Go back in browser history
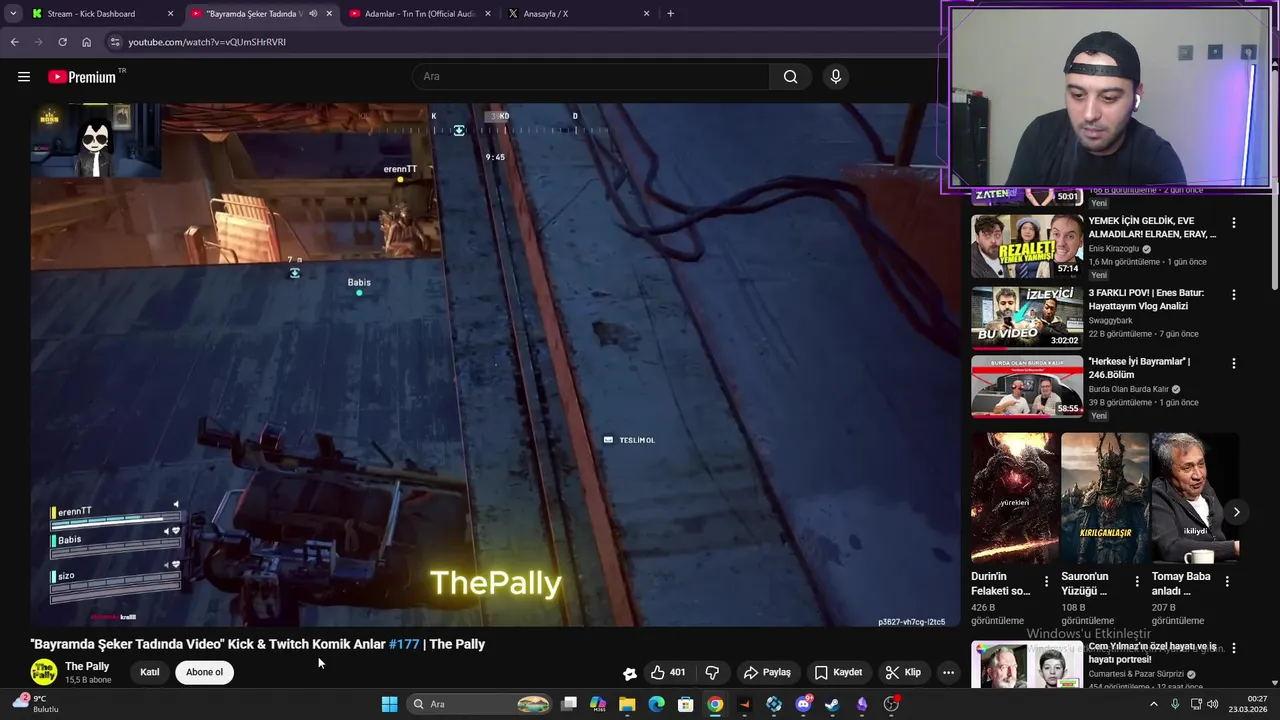The height and width of the screenshot is (720, 1280). click(x=14, y=42)
